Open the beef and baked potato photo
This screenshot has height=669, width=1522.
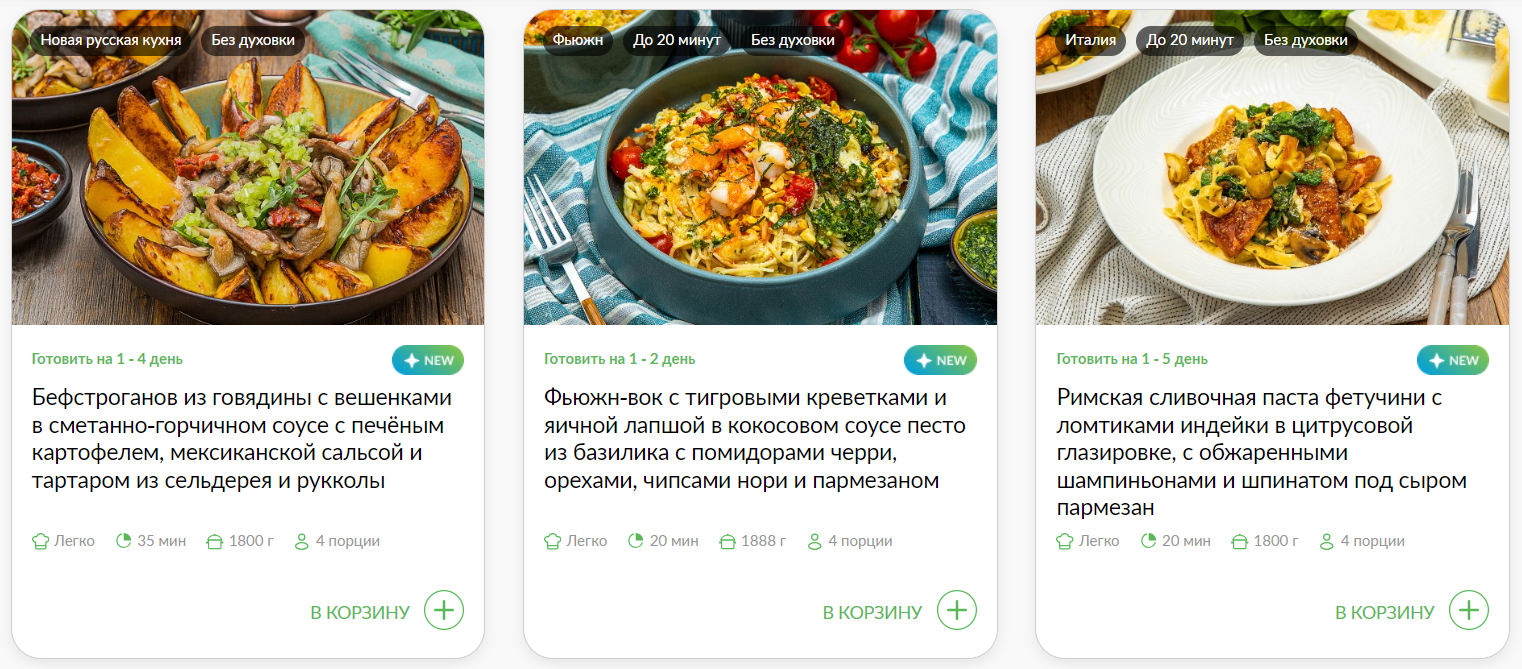click(248, 167)
